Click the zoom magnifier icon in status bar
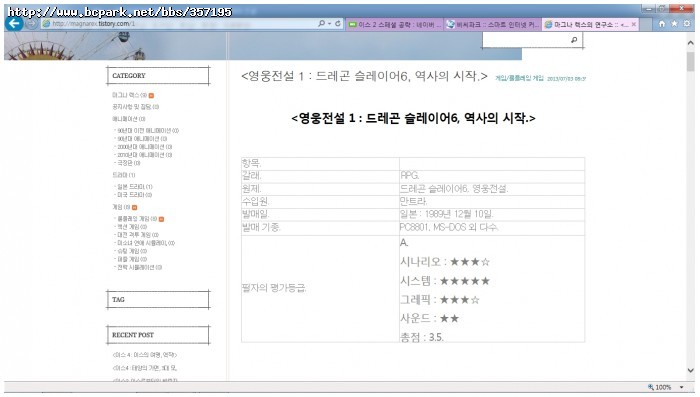The width and height of the screenshot is (700, 397). (651, 387)
